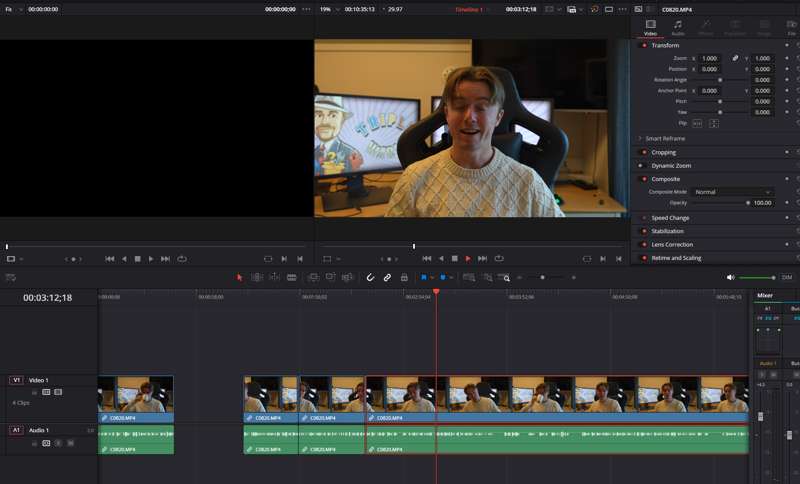The image size is (800, 484).
Task: Play reverse in the timeline viewer
Action: coord(441,259)
